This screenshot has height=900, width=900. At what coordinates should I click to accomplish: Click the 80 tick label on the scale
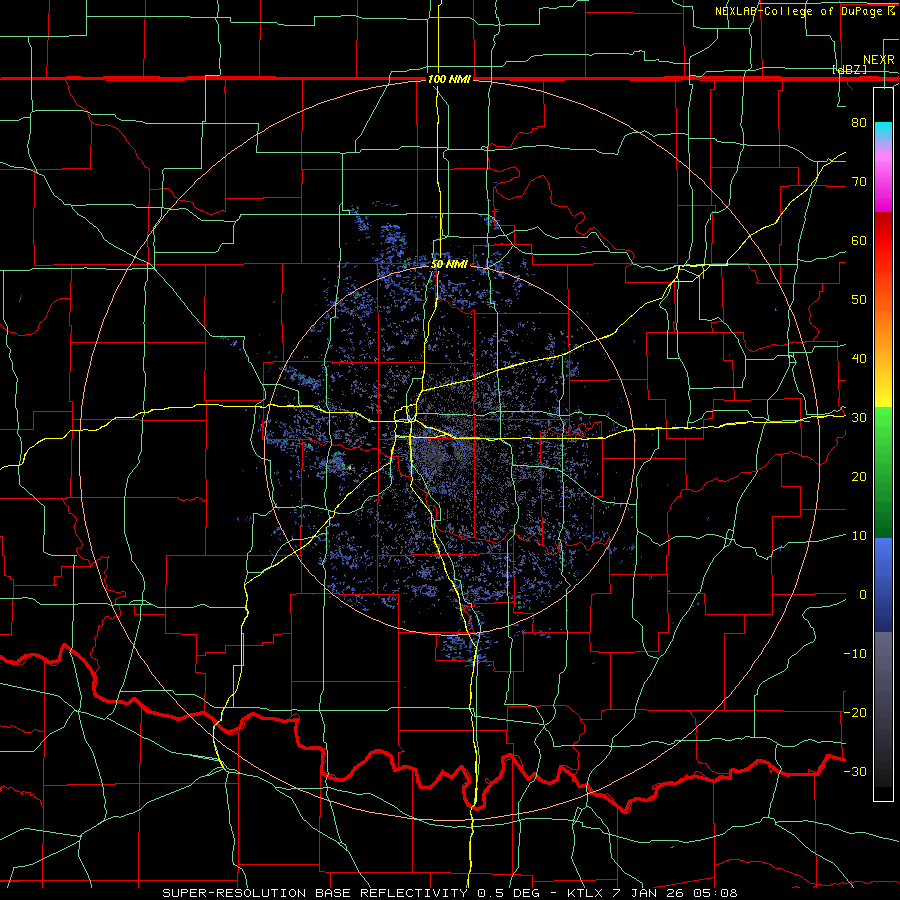point(859,123)
